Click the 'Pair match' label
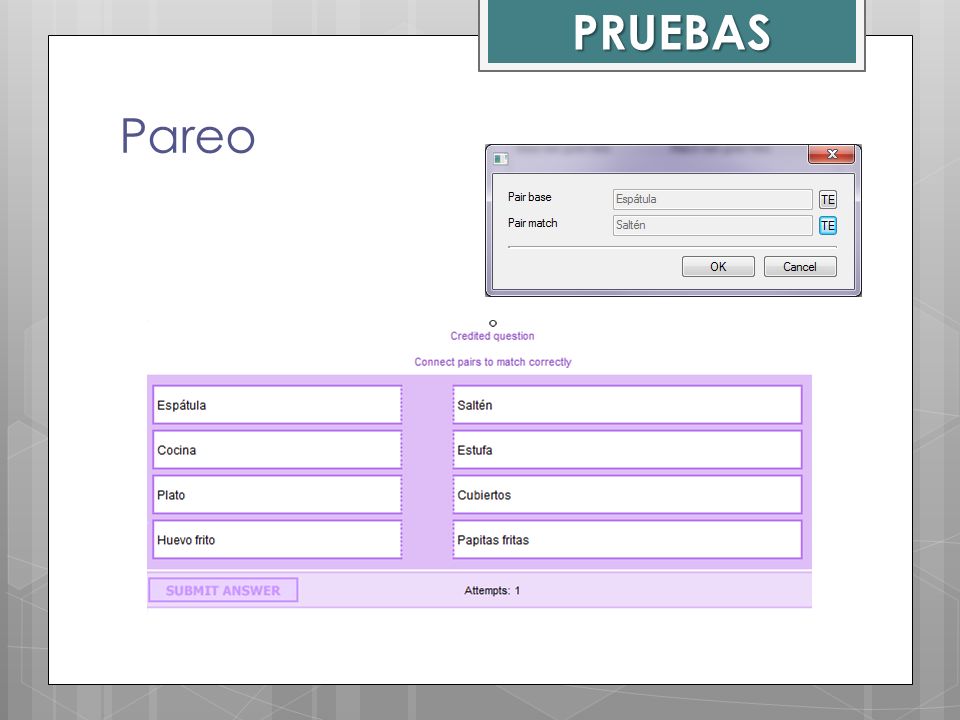Viewport: 960px width, 720px height. (533, 223)
